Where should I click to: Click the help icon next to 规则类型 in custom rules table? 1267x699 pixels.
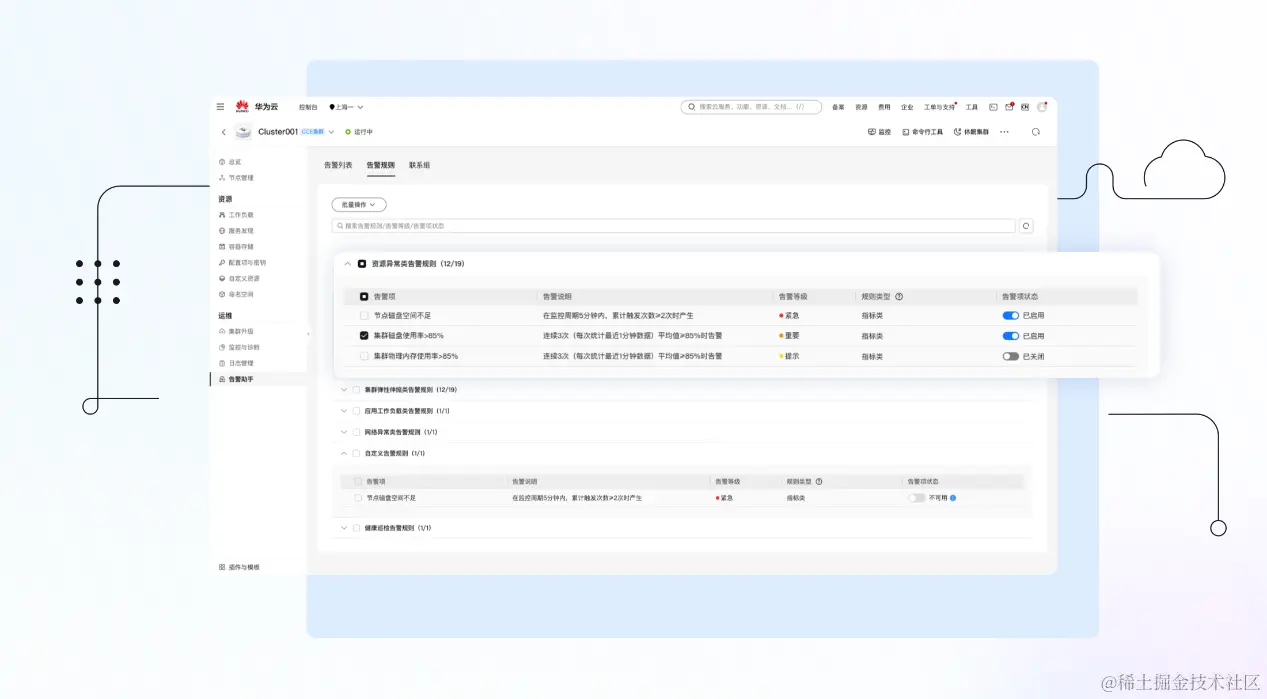point(819,482)
